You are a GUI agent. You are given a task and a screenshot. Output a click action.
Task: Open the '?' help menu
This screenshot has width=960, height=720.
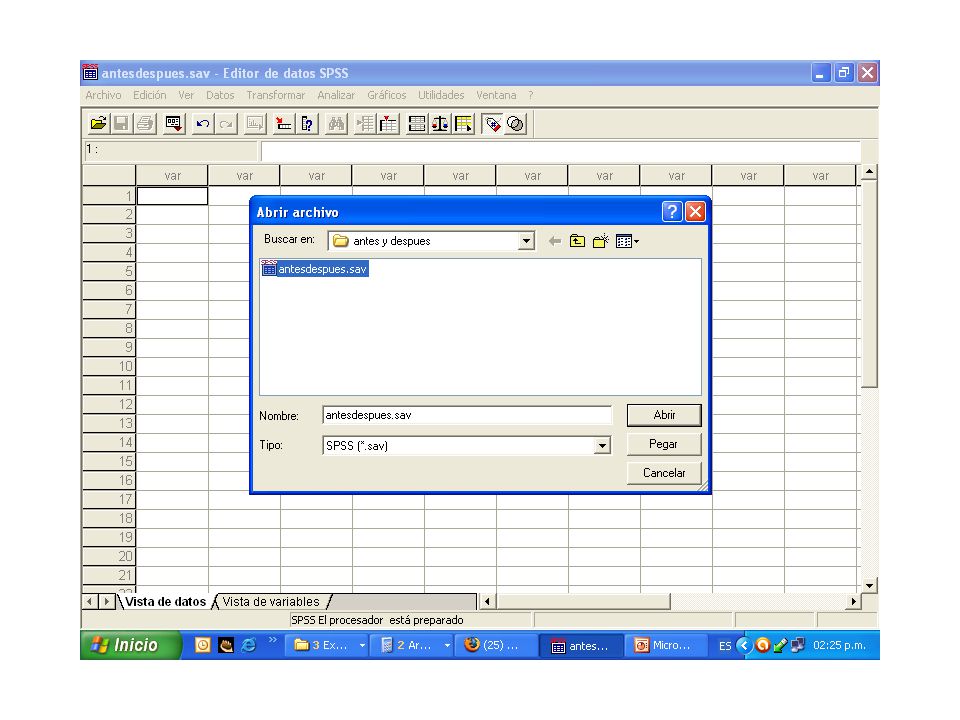pos(531,95)
